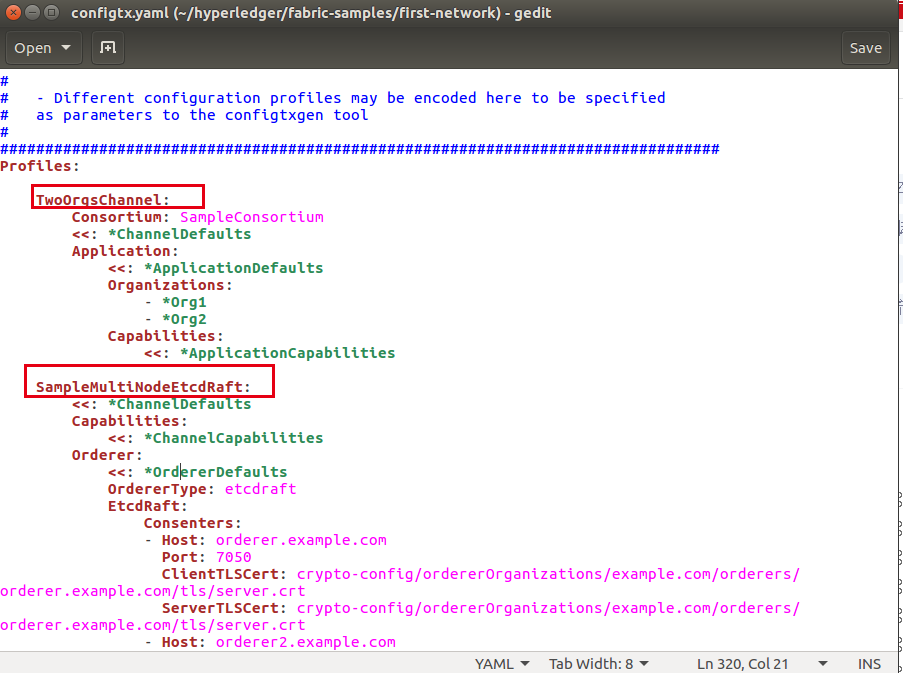The image size is (903, 673).
Task: Click the *OrdererDefaults alias
Action: pyautogui.click(x=215, y=472)
